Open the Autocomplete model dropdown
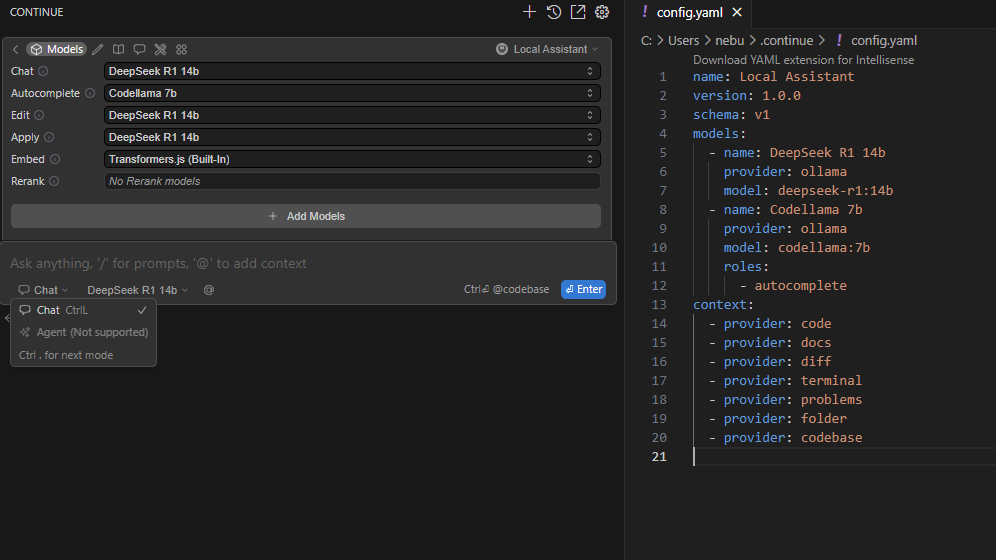 coord(352,93)
